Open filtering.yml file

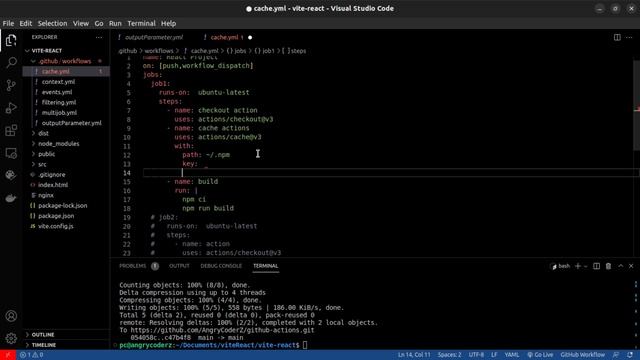pos(59,102)
